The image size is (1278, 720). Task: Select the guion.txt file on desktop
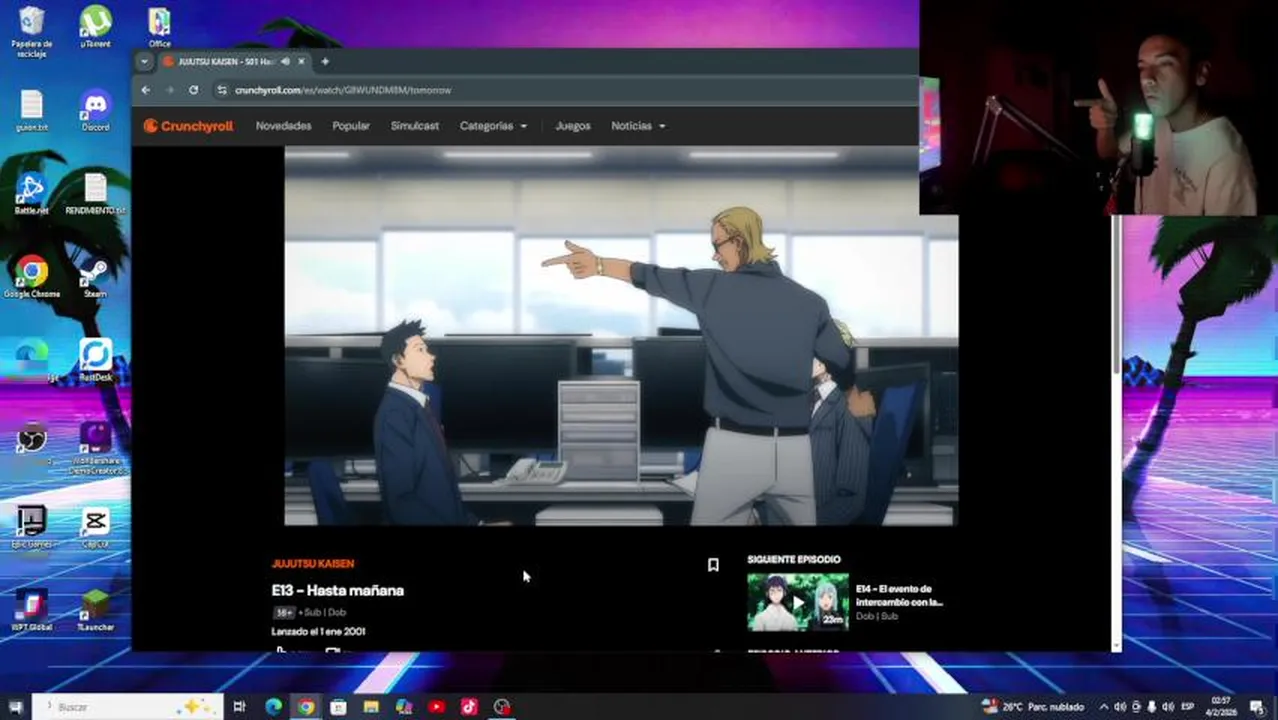[x=32, y=111]
